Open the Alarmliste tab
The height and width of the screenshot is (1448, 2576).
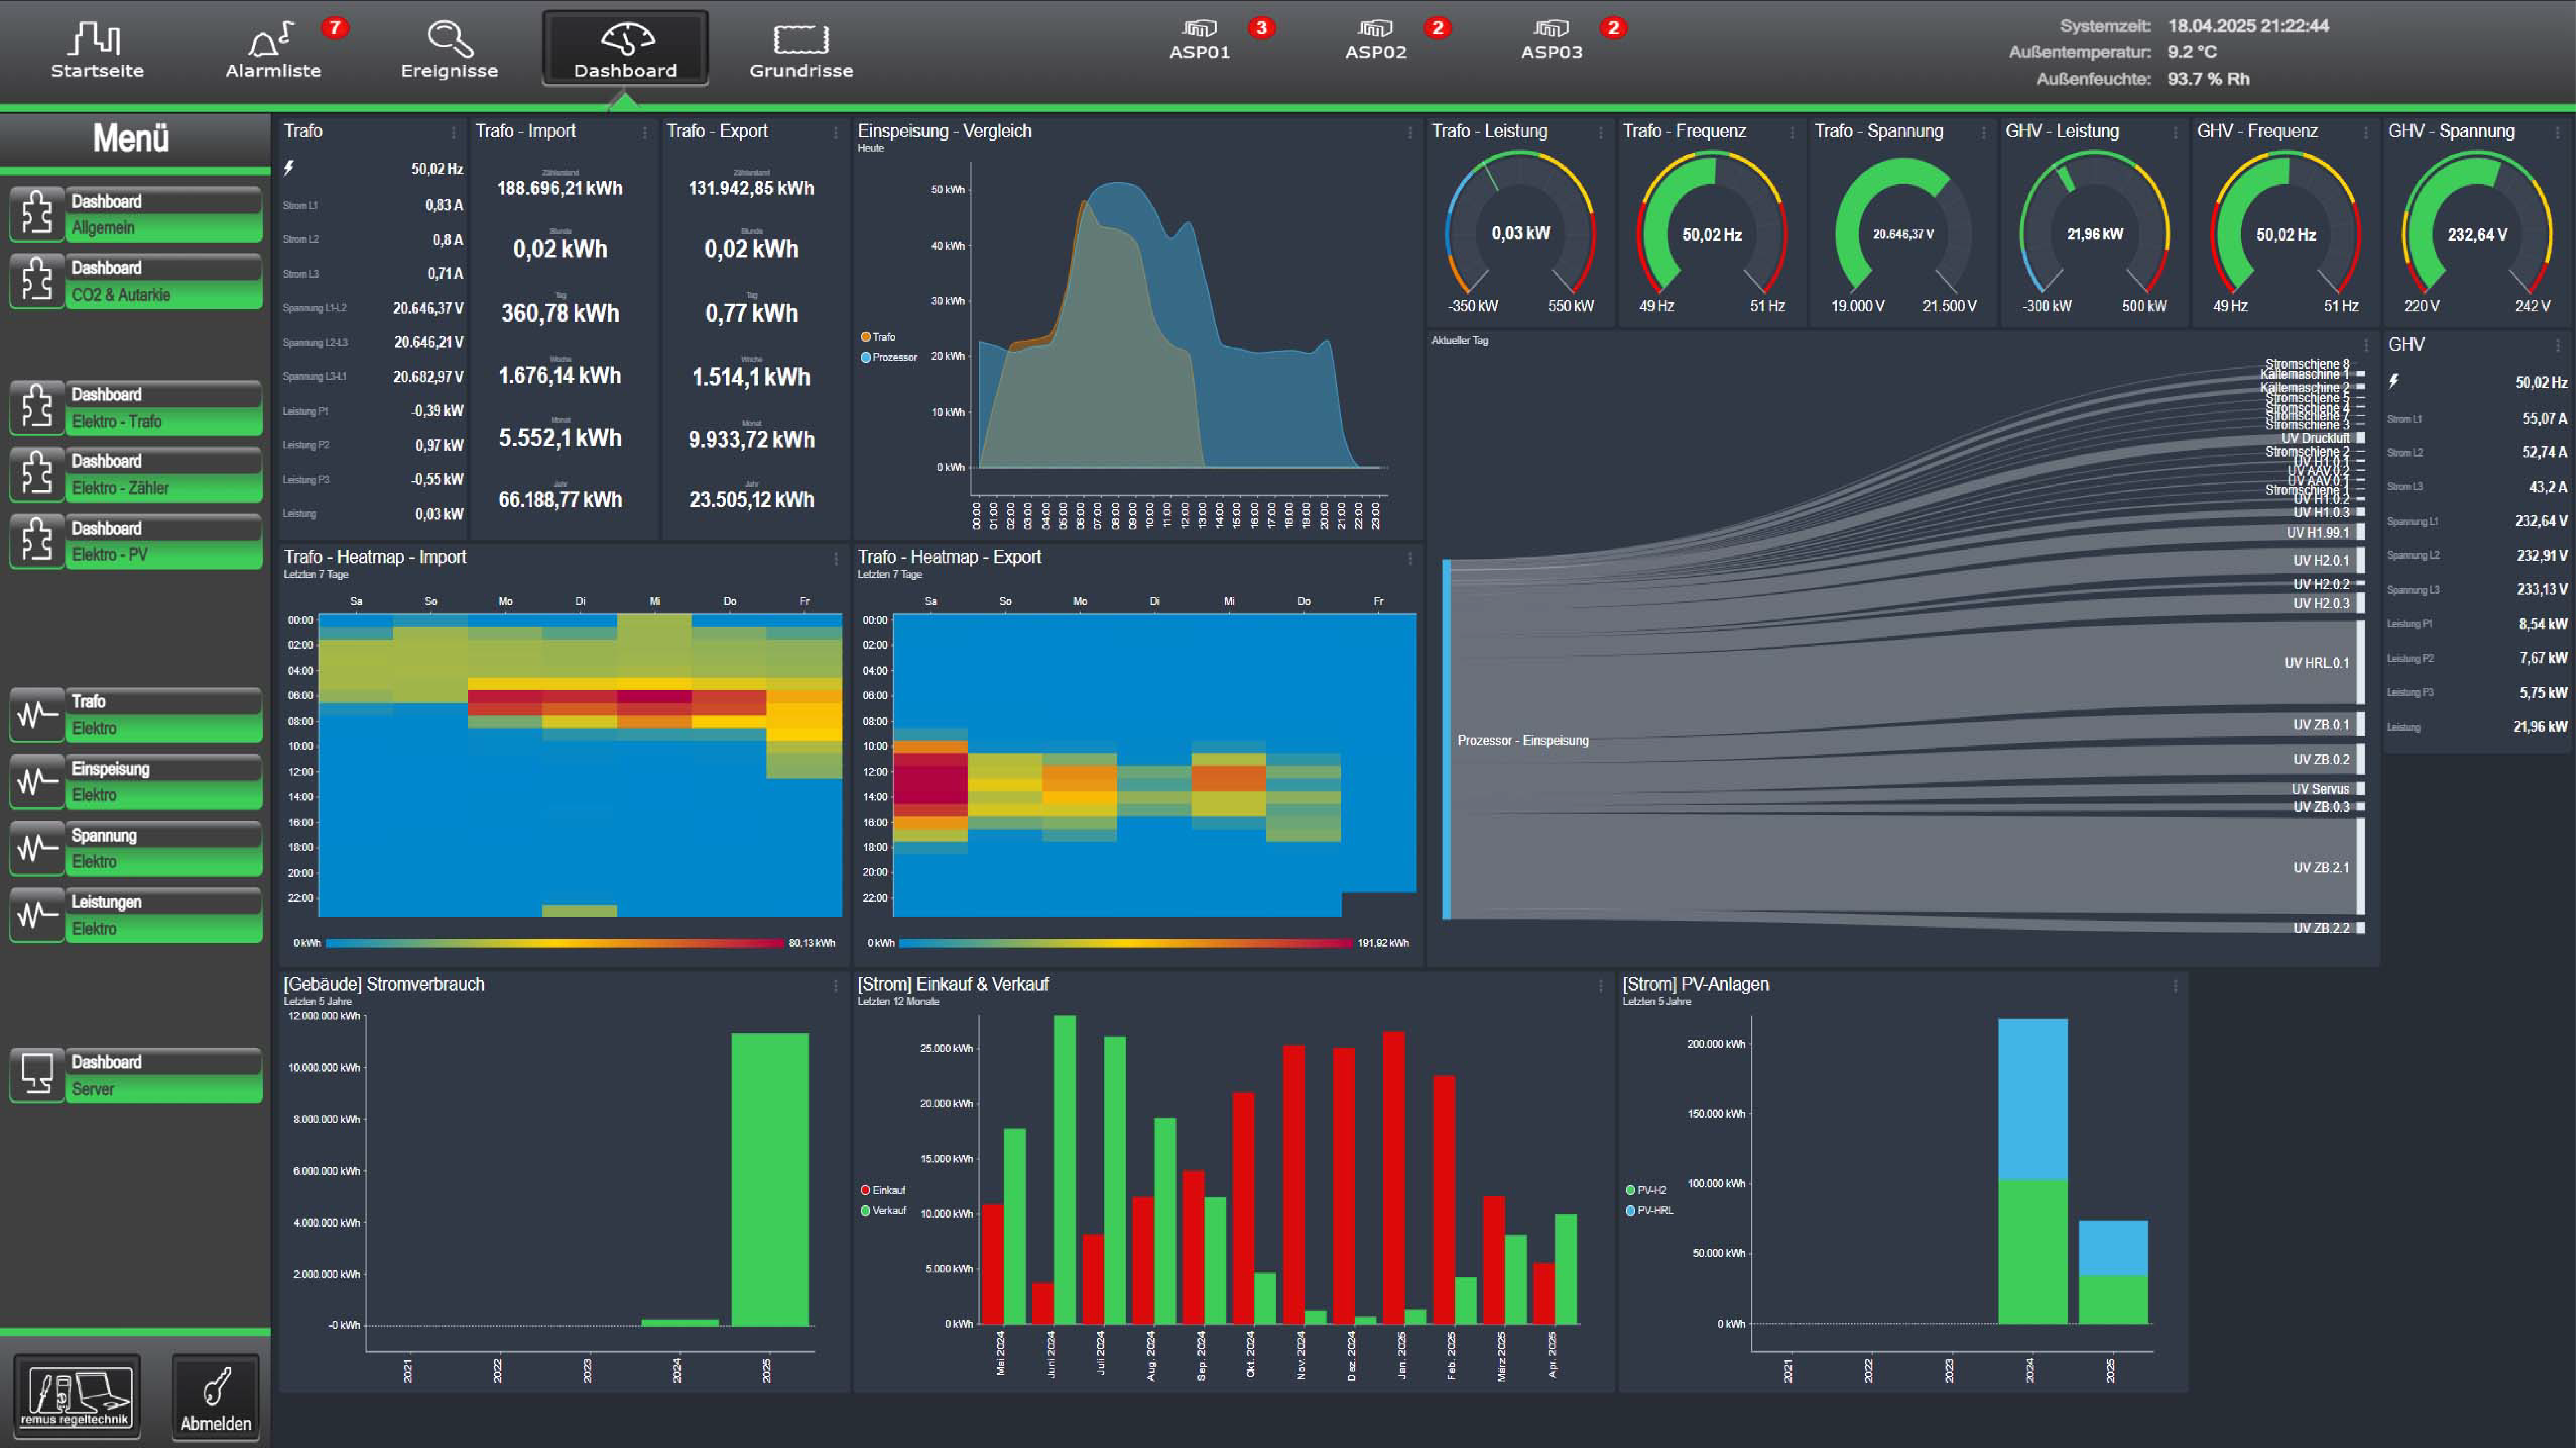[x=273, y=50]
